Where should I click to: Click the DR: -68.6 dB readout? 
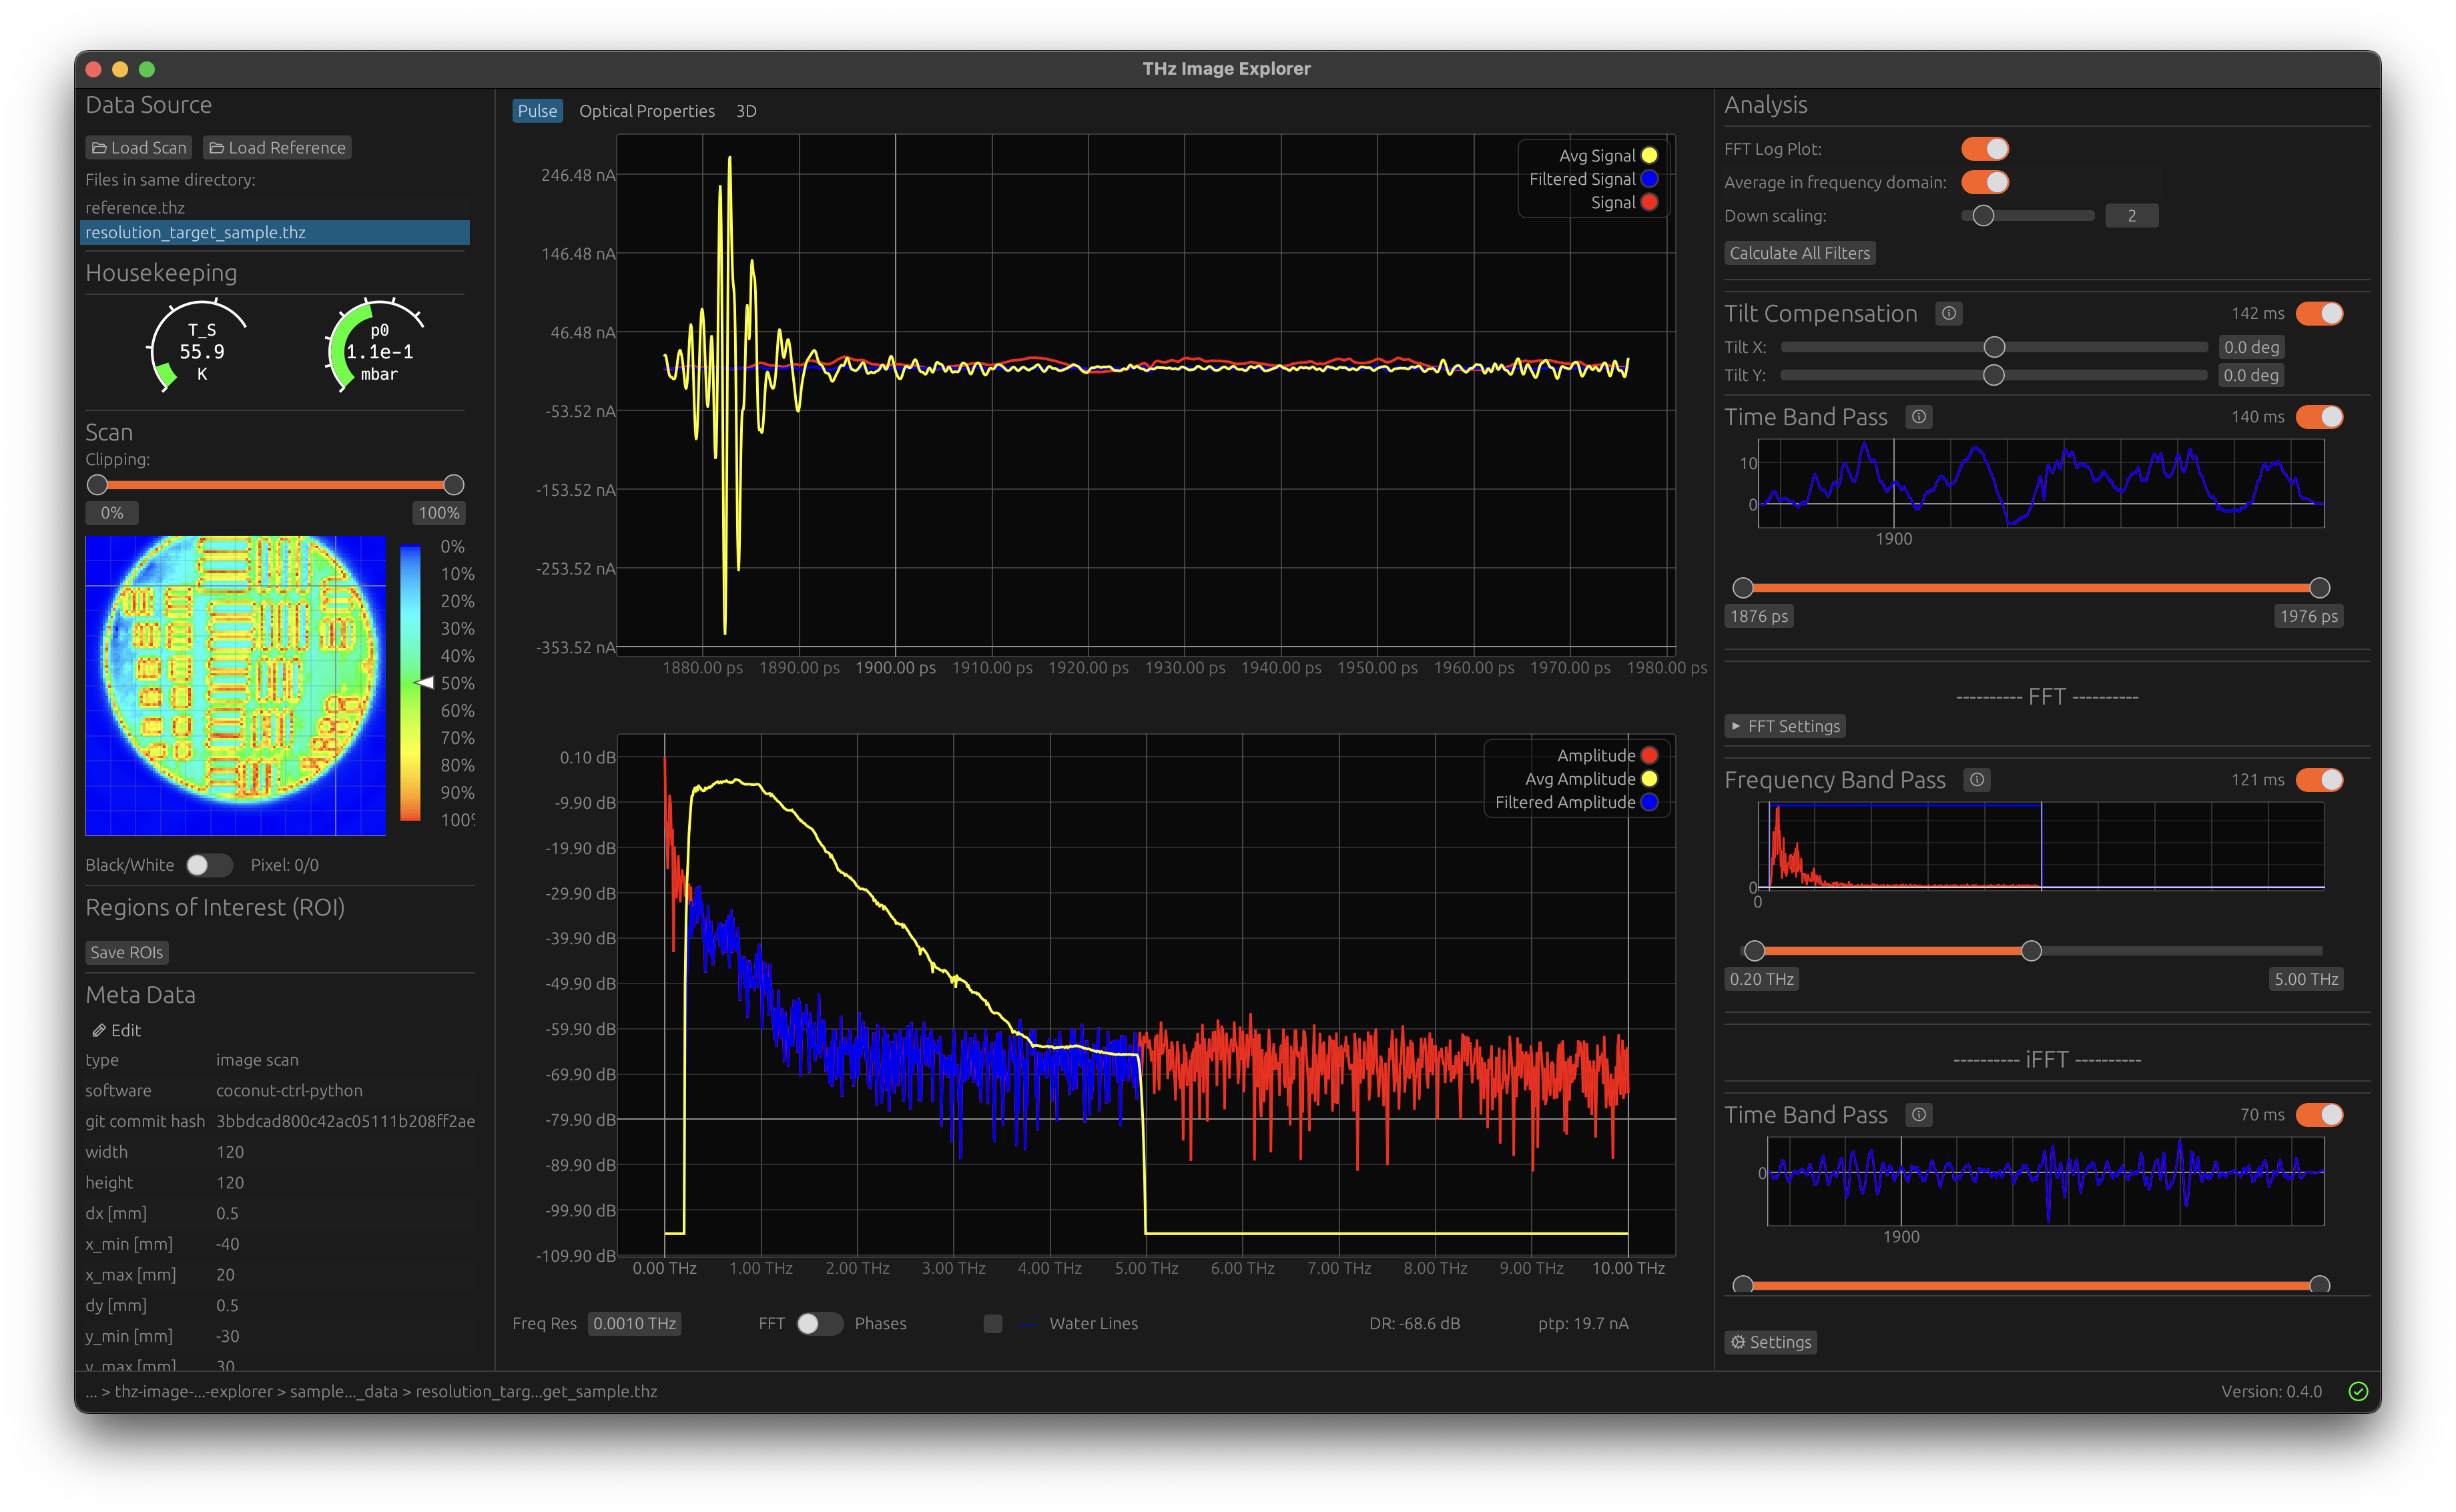click(1414, 1324)
